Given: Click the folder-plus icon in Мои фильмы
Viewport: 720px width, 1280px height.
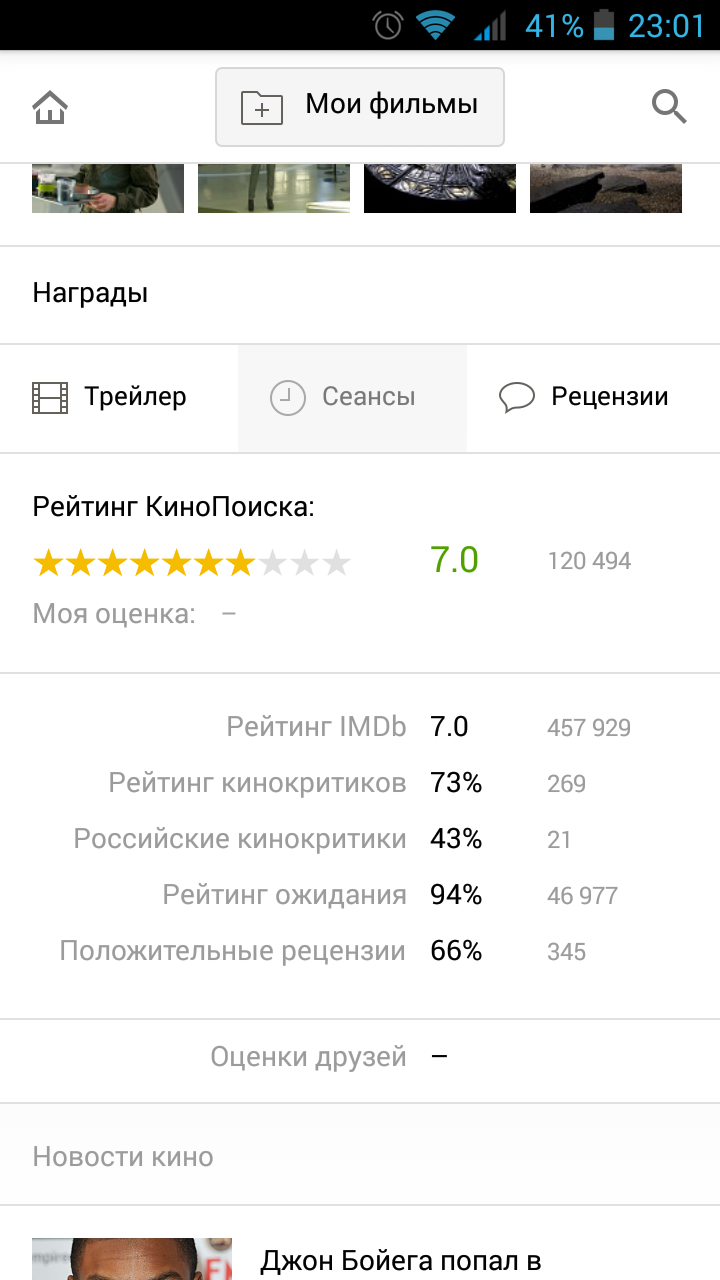Looking at the screenshot, I should (x=262, y=107).
